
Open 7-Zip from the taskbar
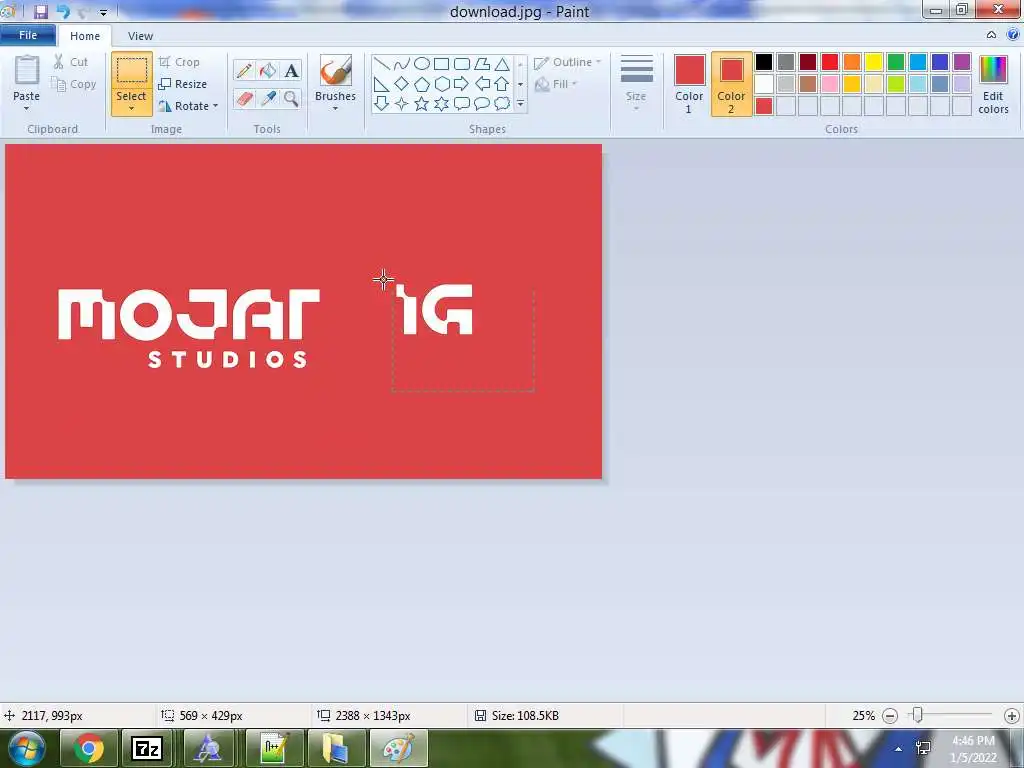pos(147,748)
